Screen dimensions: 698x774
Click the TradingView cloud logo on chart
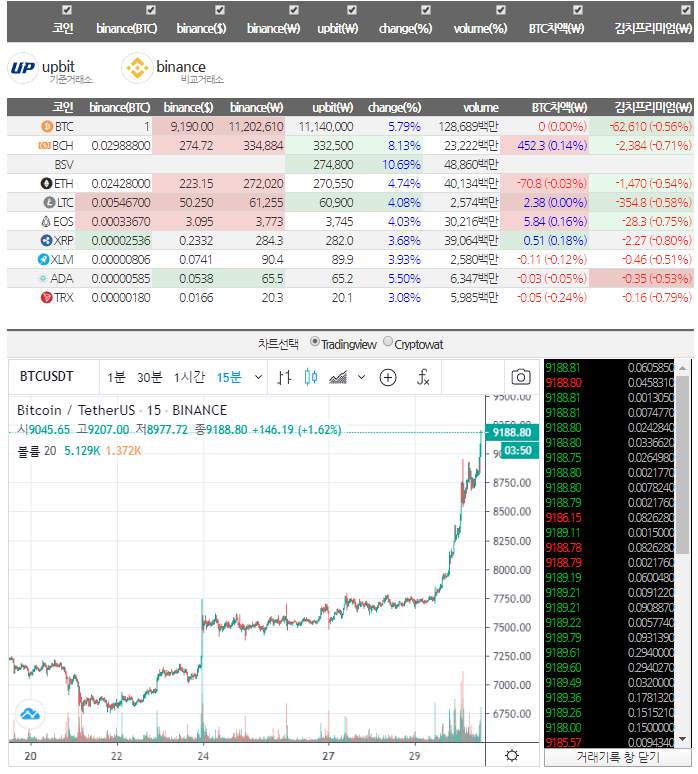tap(30, 714)
